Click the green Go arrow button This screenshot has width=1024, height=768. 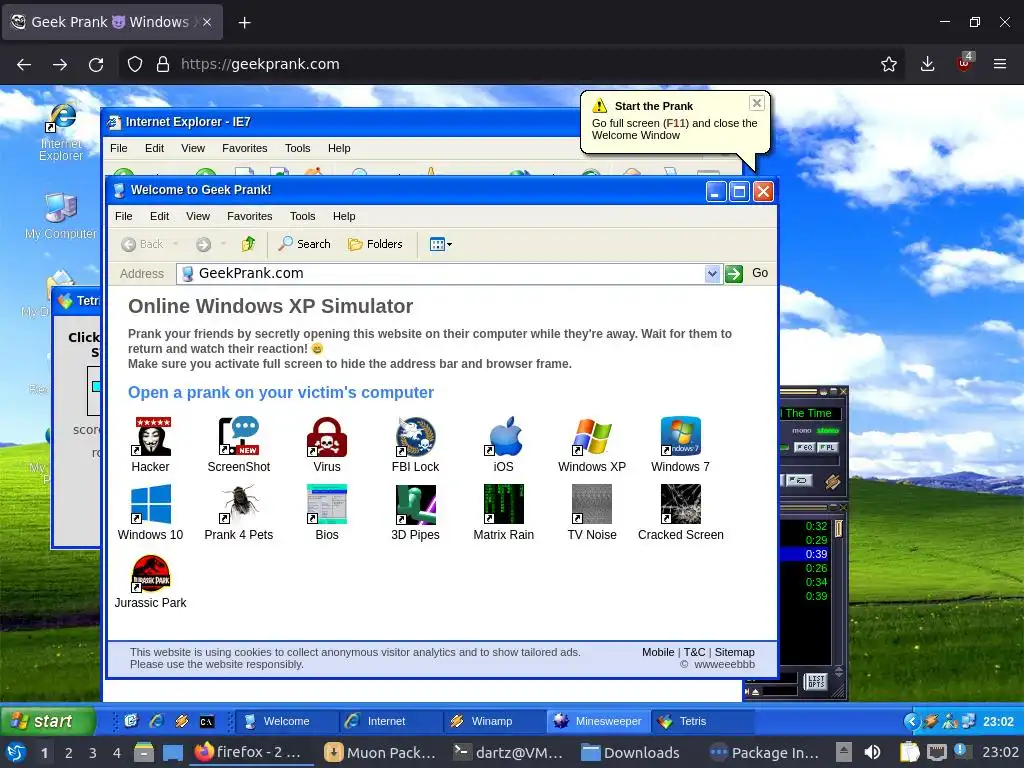coord(734,274)
